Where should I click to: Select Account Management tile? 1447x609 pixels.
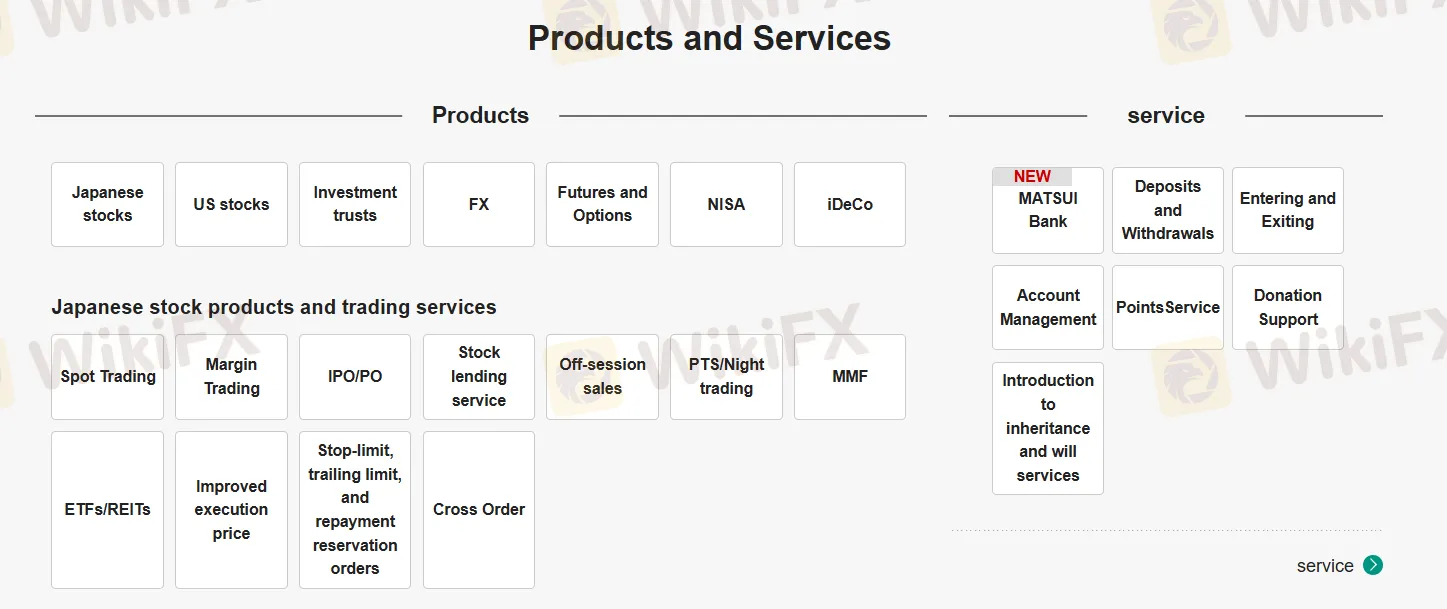click(x=1048, y=307)
